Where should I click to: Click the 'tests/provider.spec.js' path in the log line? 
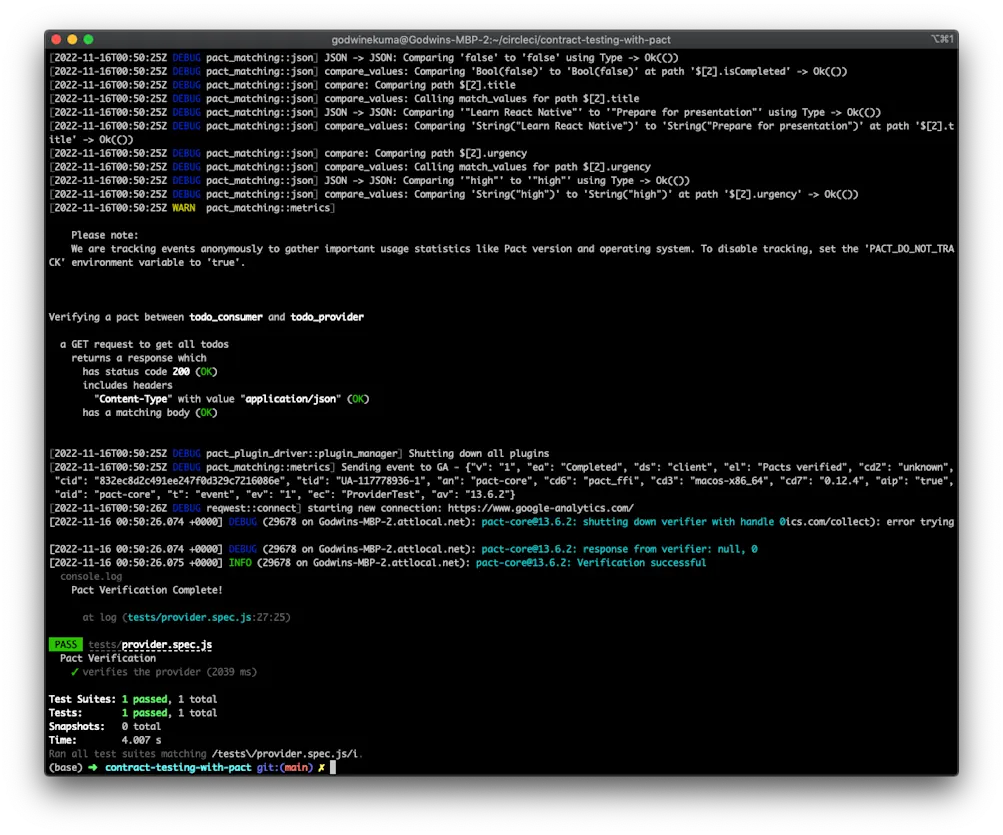[189, 617]
